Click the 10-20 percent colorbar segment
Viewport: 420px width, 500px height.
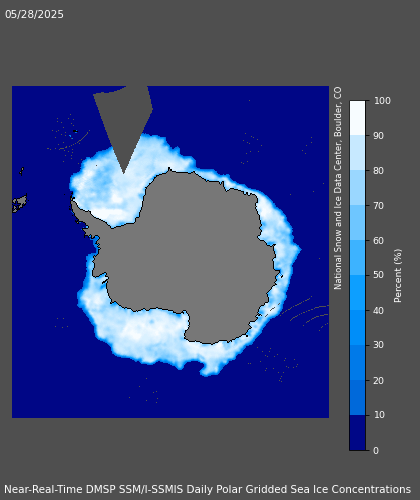coord(357,398)
